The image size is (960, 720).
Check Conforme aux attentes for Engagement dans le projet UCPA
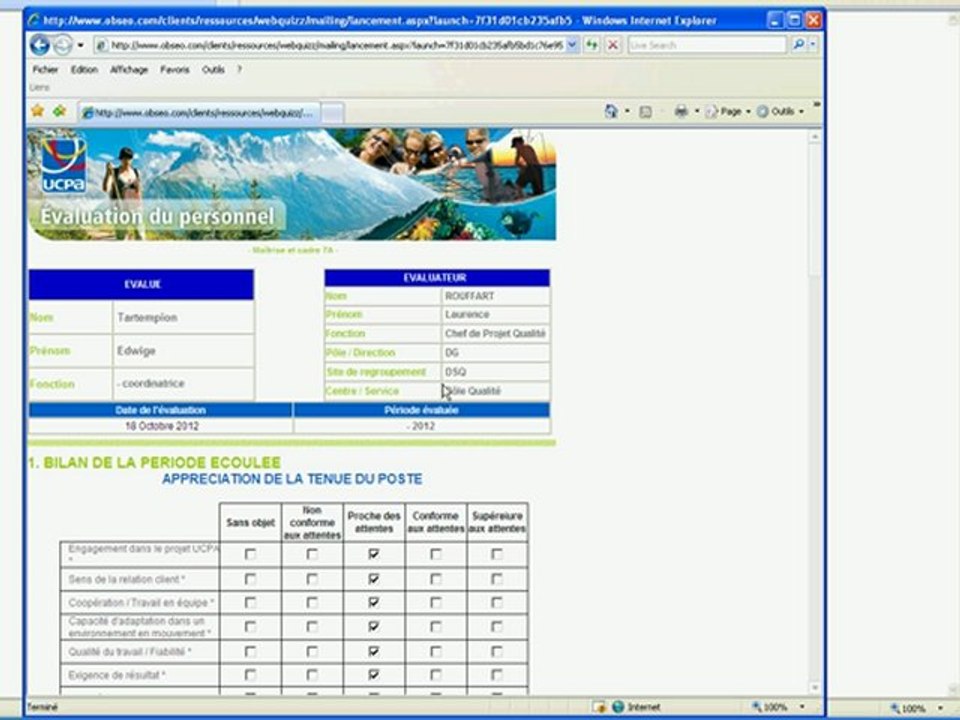(435, 554)
